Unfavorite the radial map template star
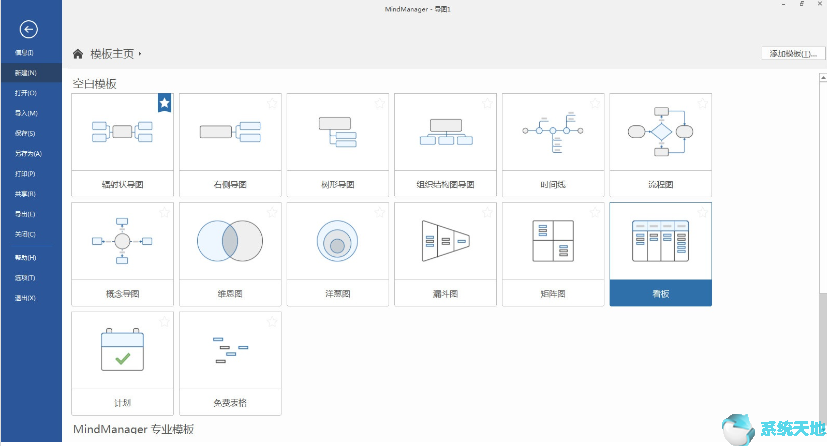Image resolution: width=827 pixels, height=446 pixels. coord(165,103)
